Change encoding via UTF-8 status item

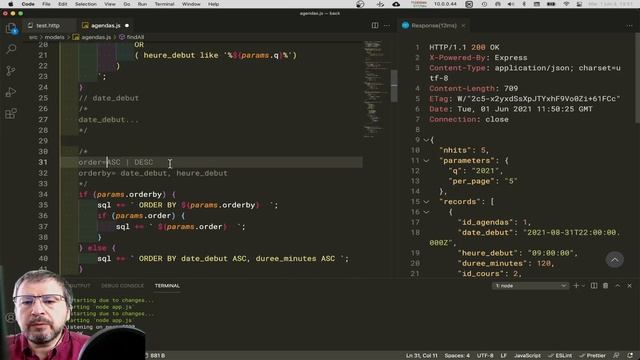coord(485,356)
